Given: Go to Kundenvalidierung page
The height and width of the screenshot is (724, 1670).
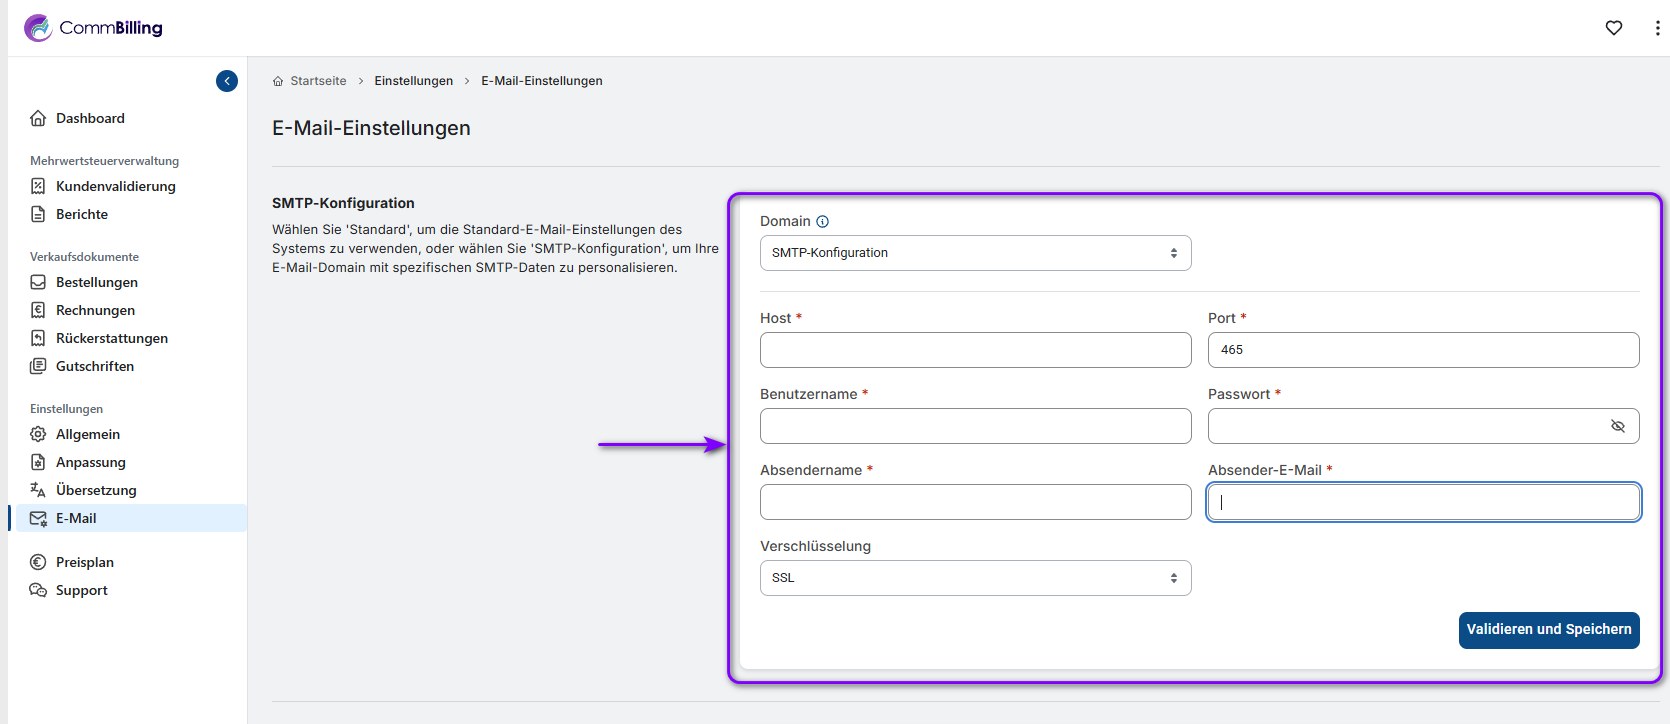Looking at the screenshot, I should (115, 186).
